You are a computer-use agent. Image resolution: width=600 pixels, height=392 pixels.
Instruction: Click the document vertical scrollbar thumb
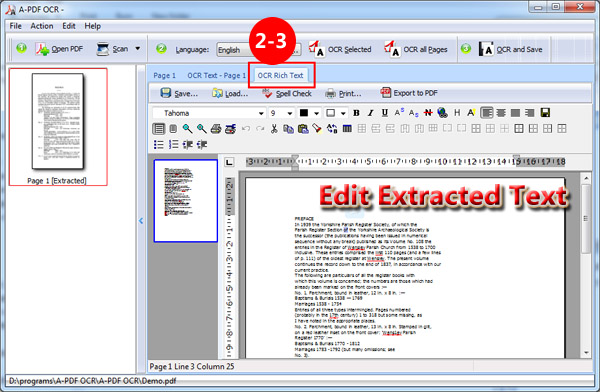(x=586, y=218)
